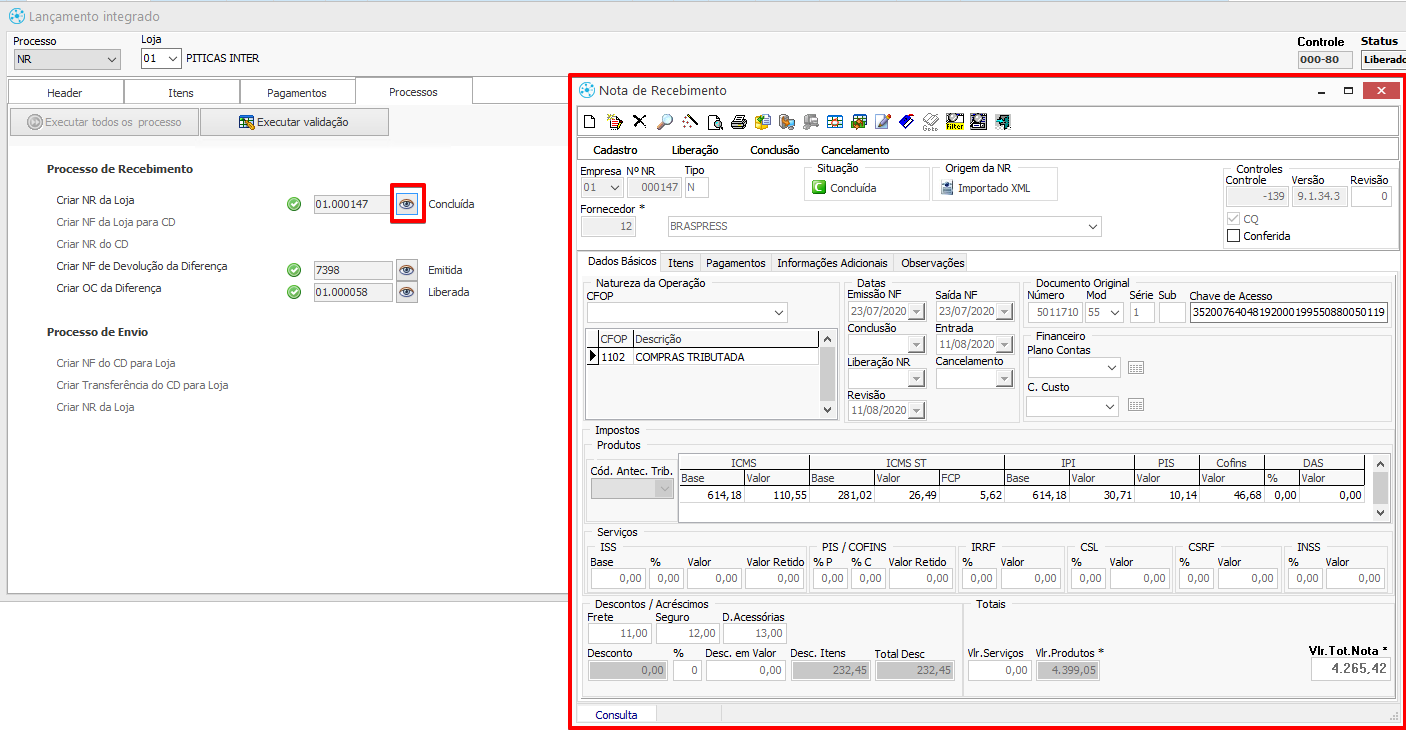View NR 01.000147 using eye icon

pos(406,204)
